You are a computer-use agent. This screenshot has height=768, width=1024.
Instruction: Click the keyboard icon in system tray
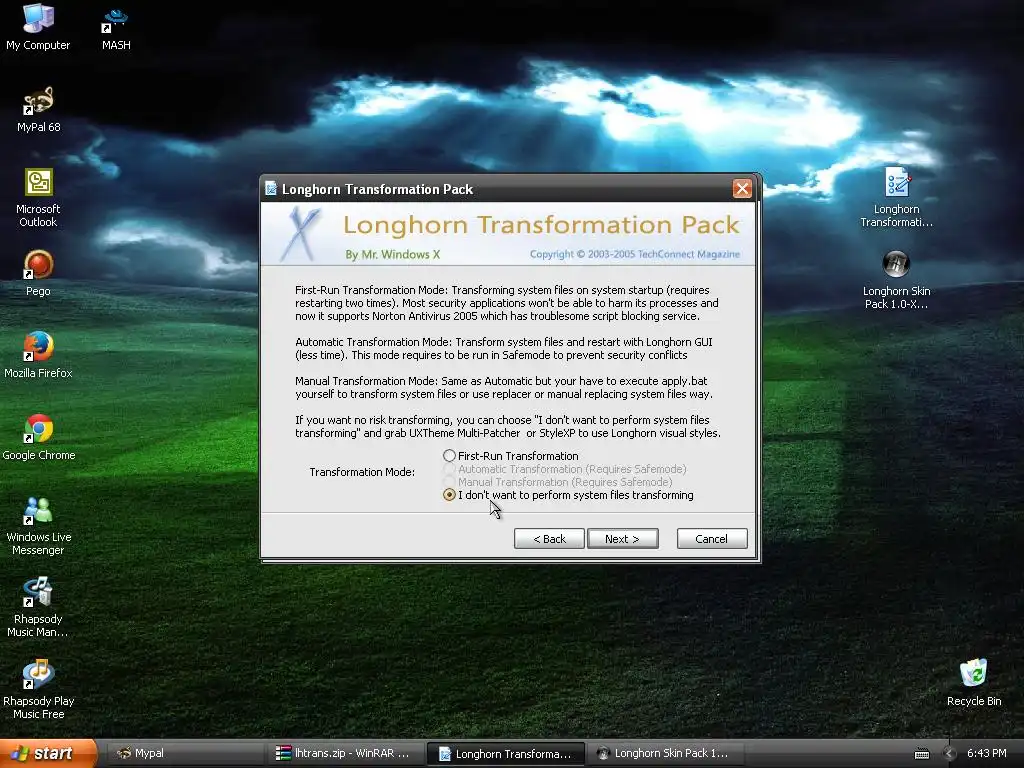[x=921, y=754]
